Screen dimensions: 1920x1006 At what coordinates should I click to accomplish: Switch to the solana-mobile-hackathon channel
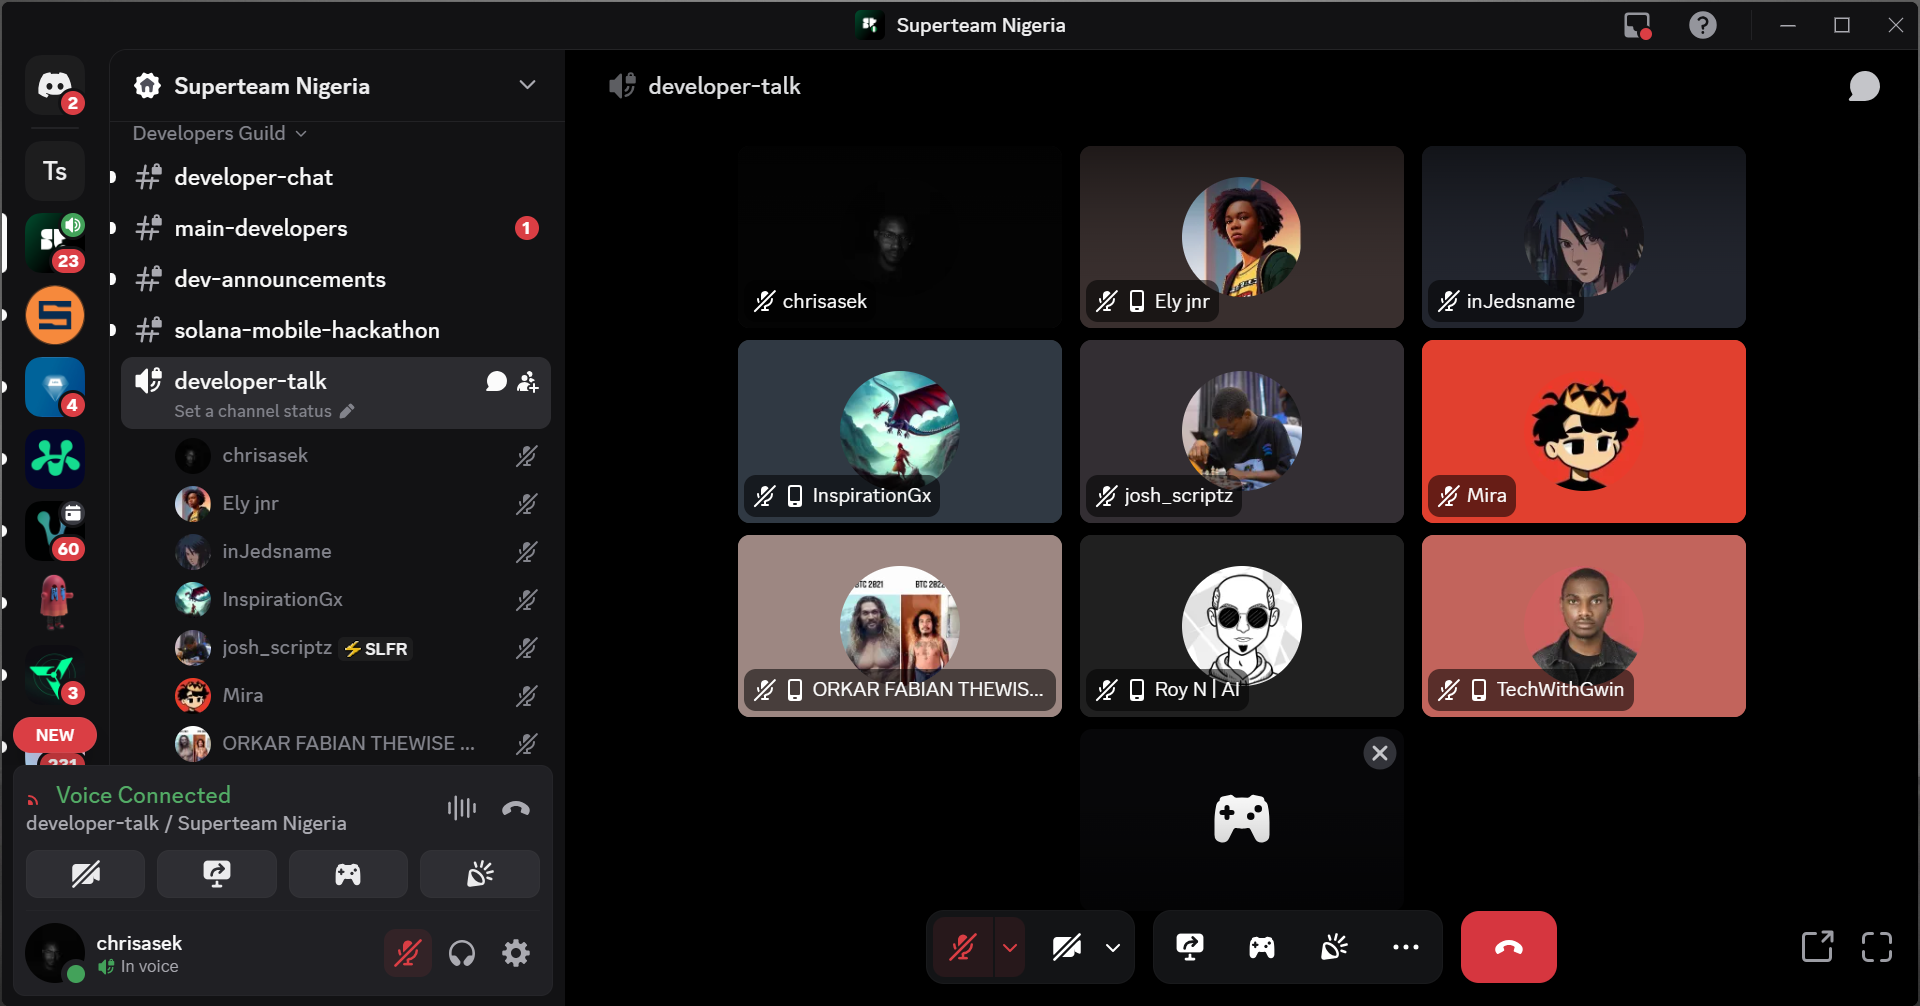(306, 330)
